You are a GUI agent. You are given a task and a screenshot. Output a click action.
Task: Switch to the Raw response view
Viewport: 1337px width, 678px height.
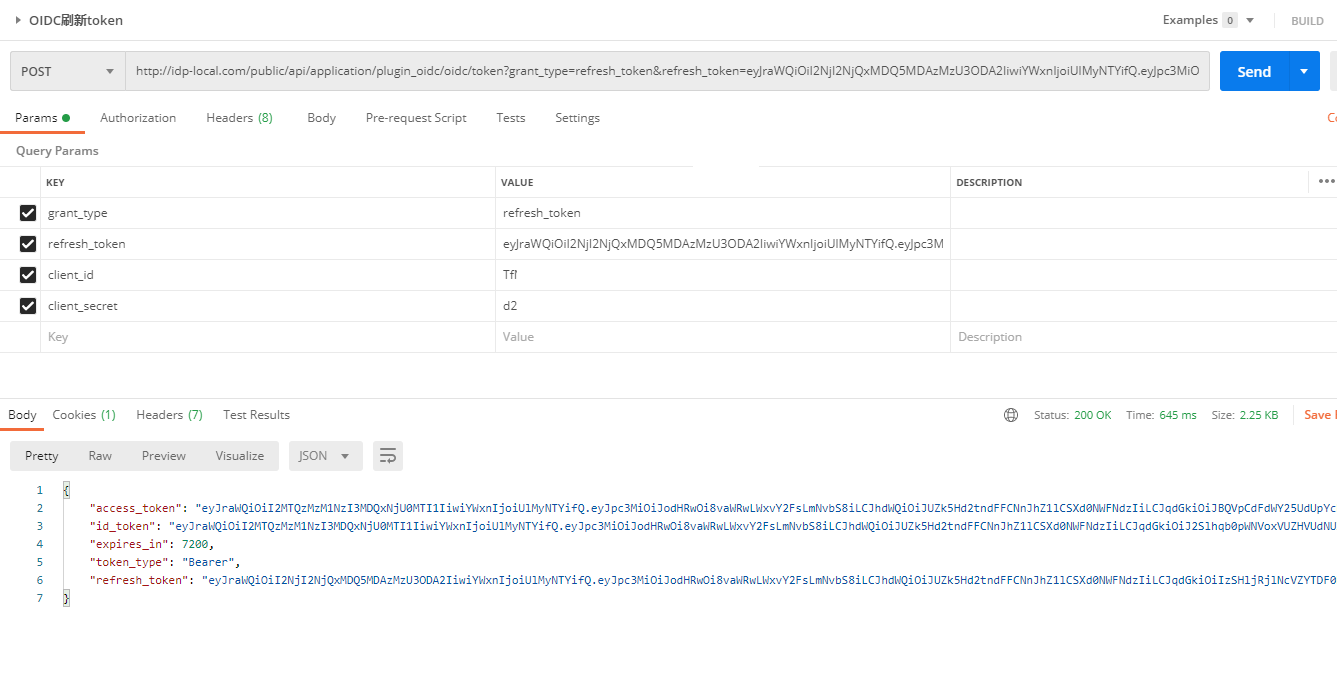coord(100,456)
